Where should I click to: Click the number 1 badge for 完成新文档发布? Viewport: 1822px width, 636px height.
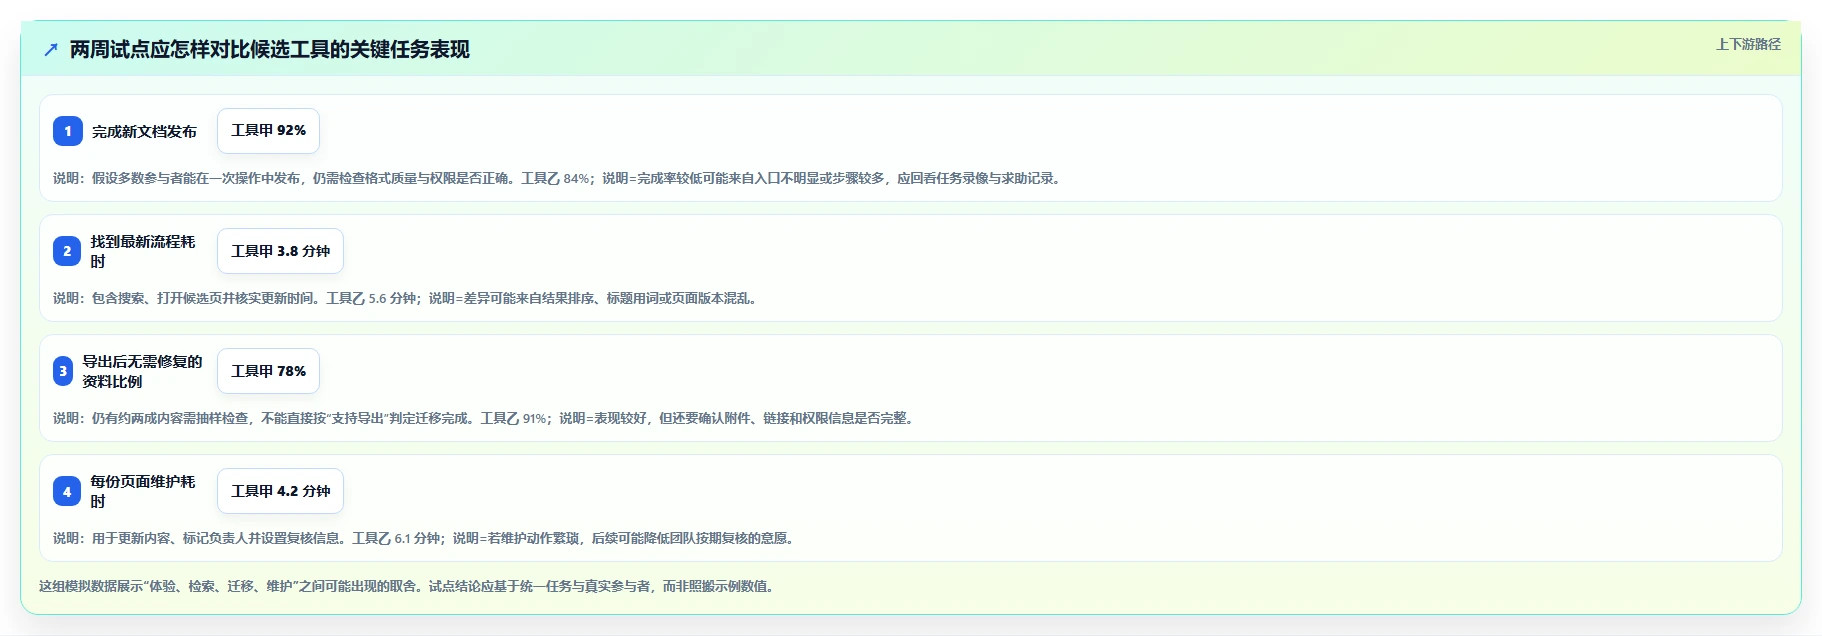point(67,131)
